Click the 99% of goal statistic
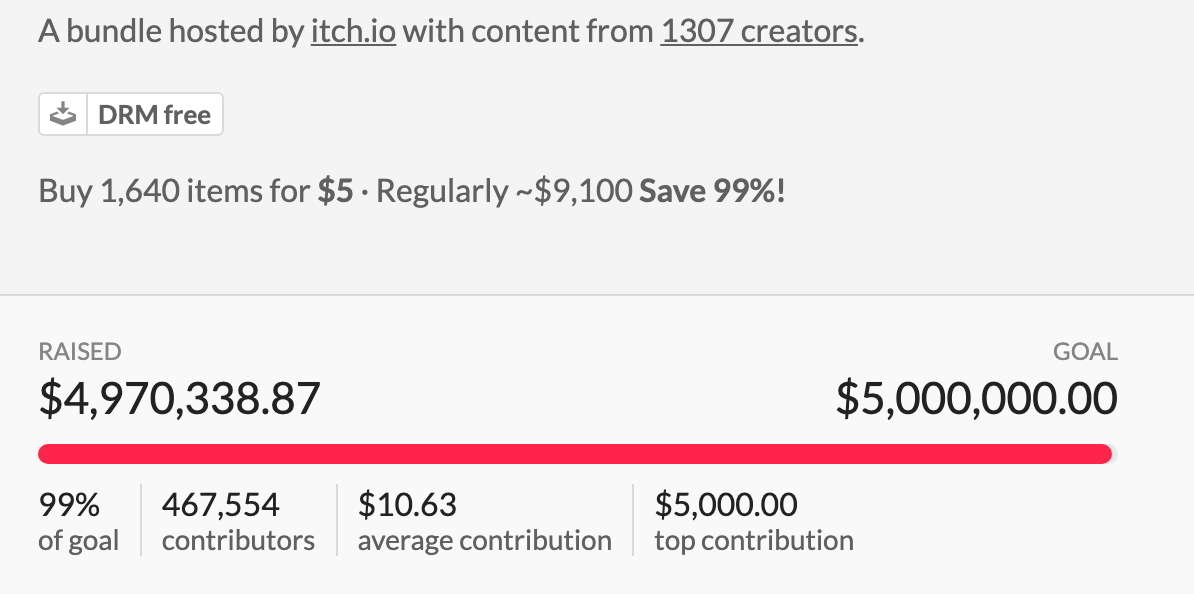This screenshot has width=1194, height=594. coord(69,505)
